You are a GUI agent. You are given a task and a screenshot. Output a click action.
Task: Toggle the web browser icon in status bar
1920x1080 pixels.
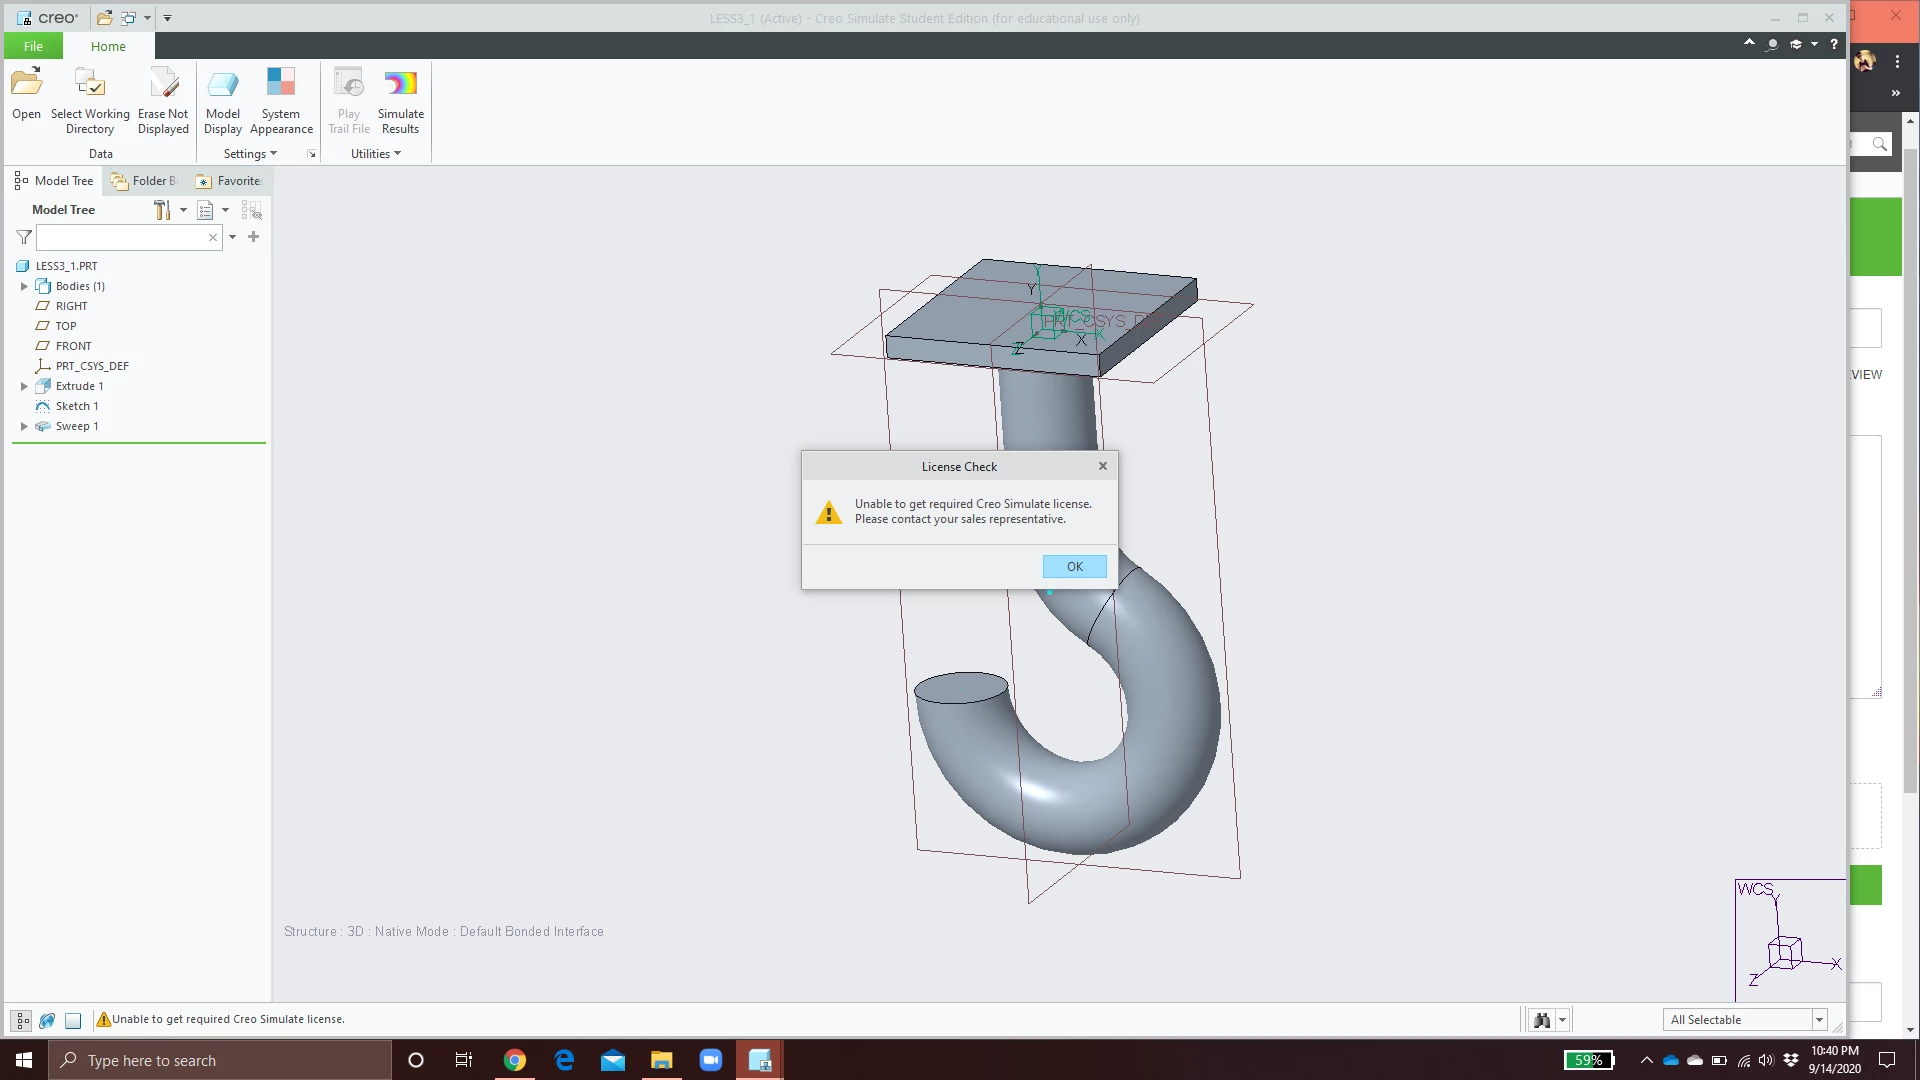click(x=47, y=1020)
